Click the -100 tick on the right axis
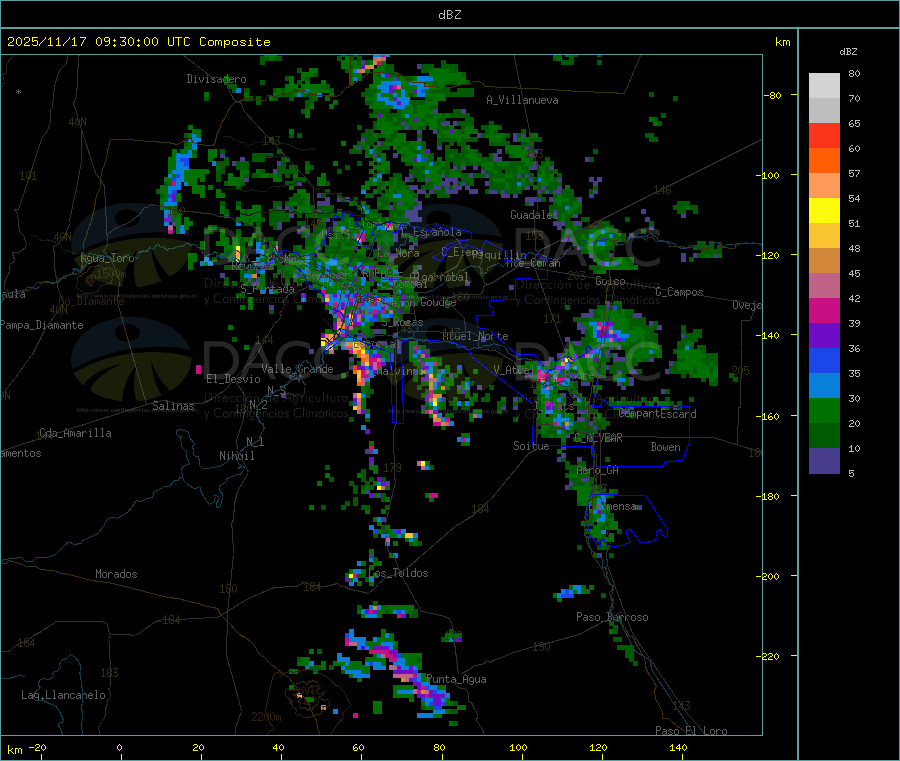The width and height of the screenshot is (900, 761). (768, 175)
